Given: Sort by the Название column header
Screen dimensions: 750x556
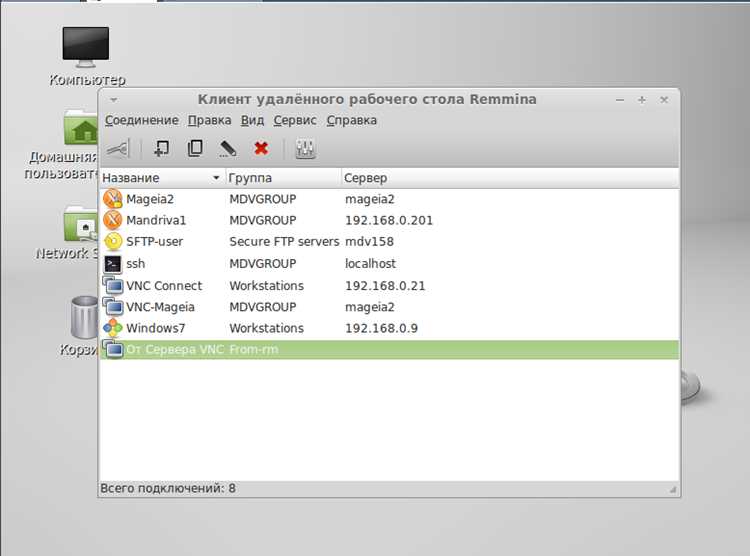Looking at the screenshot, I should tap(162, 178).
